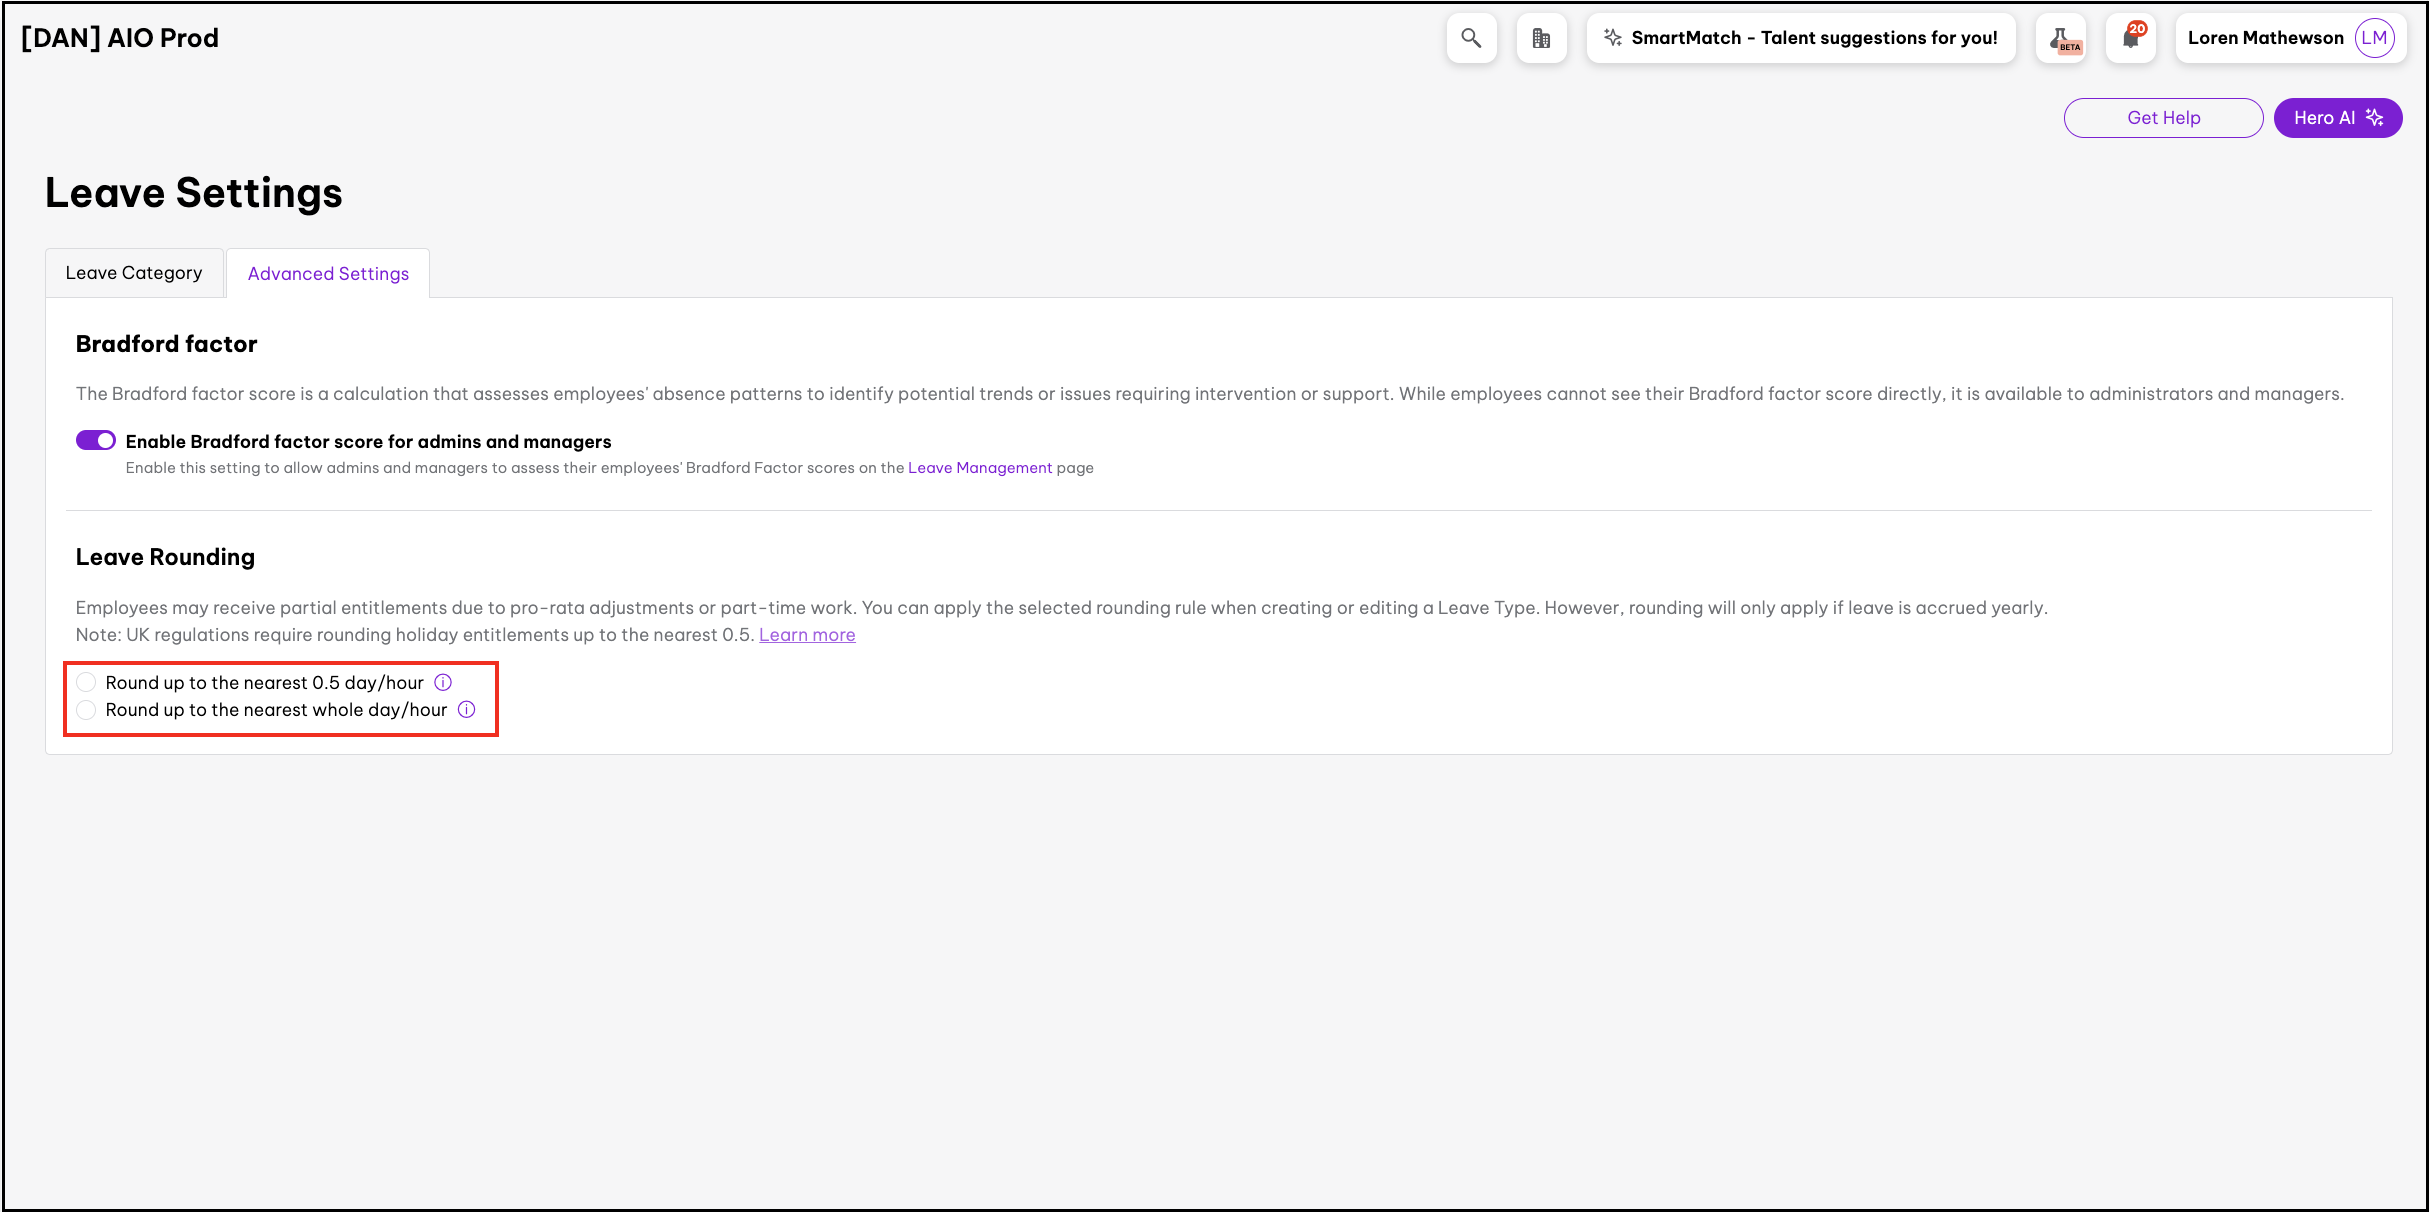Open the search magnifier icon
The image size is (2430, 1212).
(x=1471, y=38)
